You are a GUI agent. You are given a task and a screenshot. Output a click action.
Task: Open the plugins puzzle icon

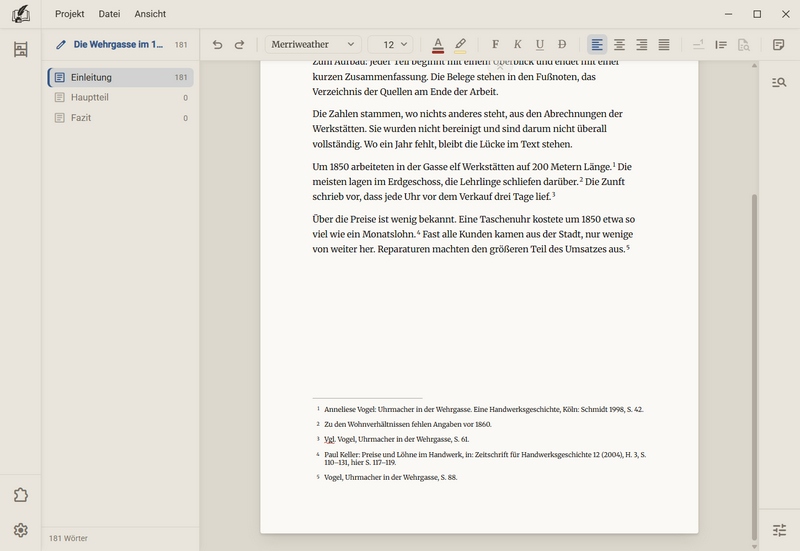(x=20, y=495)
